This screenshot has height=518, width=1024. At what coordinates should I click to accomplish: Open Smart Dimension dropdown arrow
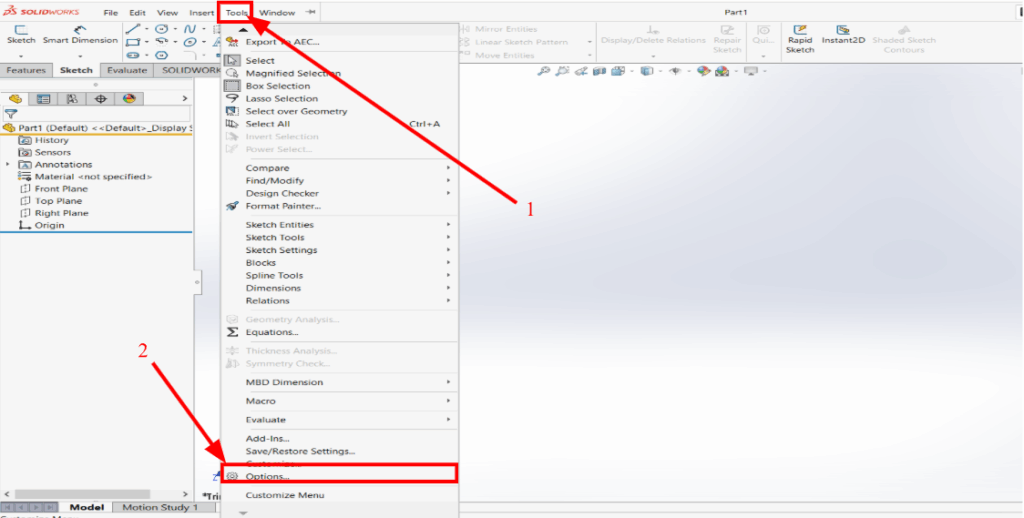tap(80, 56)
